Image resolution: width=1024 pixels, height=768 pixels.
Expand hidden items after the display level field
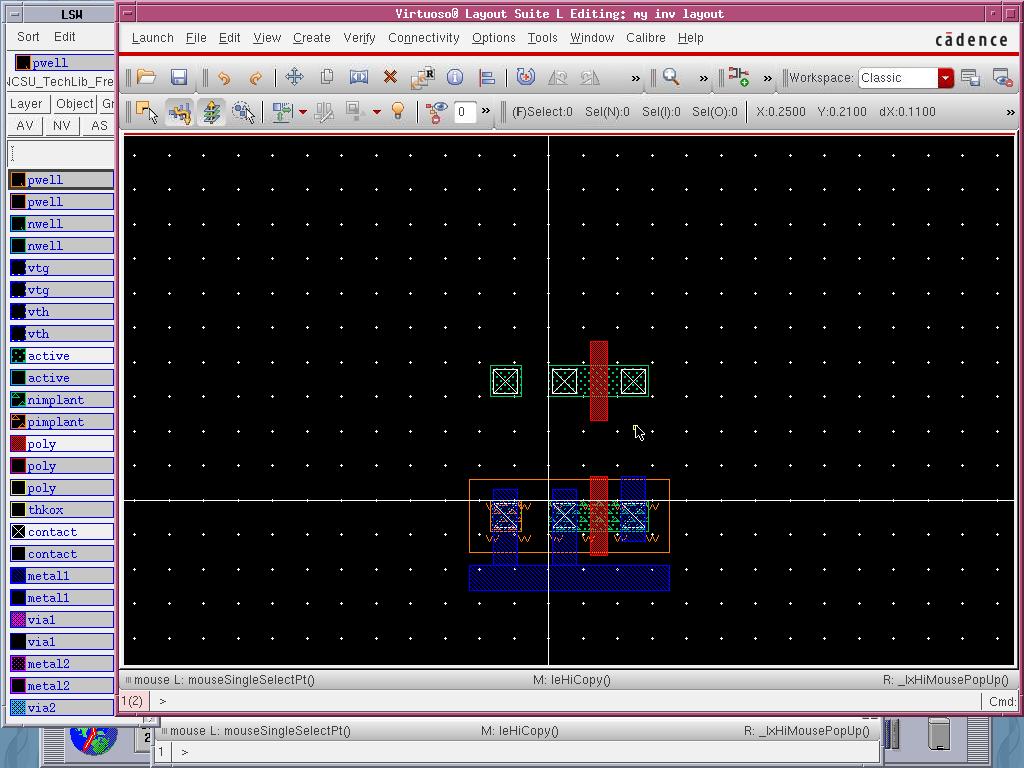(x=485, y=112)
